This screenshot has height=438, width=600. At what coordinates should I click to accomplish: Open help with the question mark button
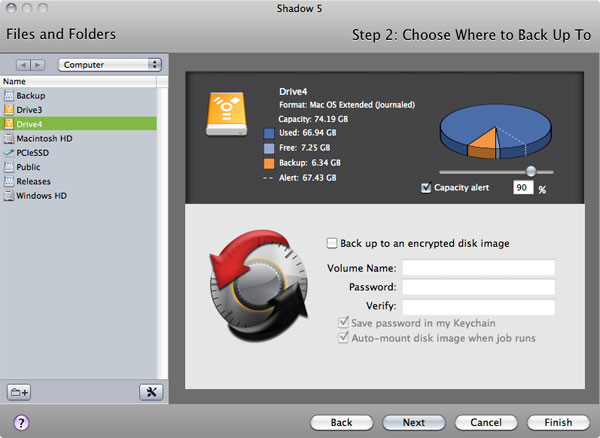click(21, 423)
